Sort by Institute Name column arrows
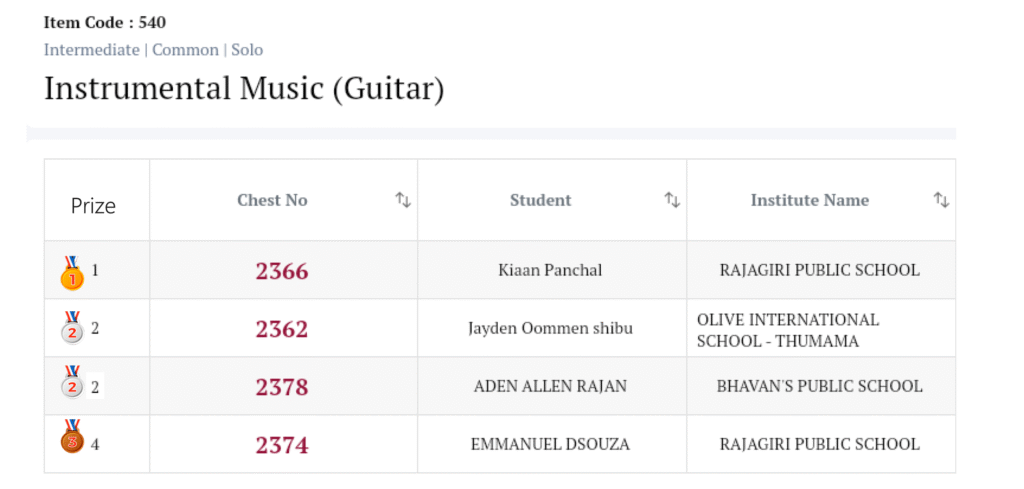Screen dimensions: 1024x489 941,200
